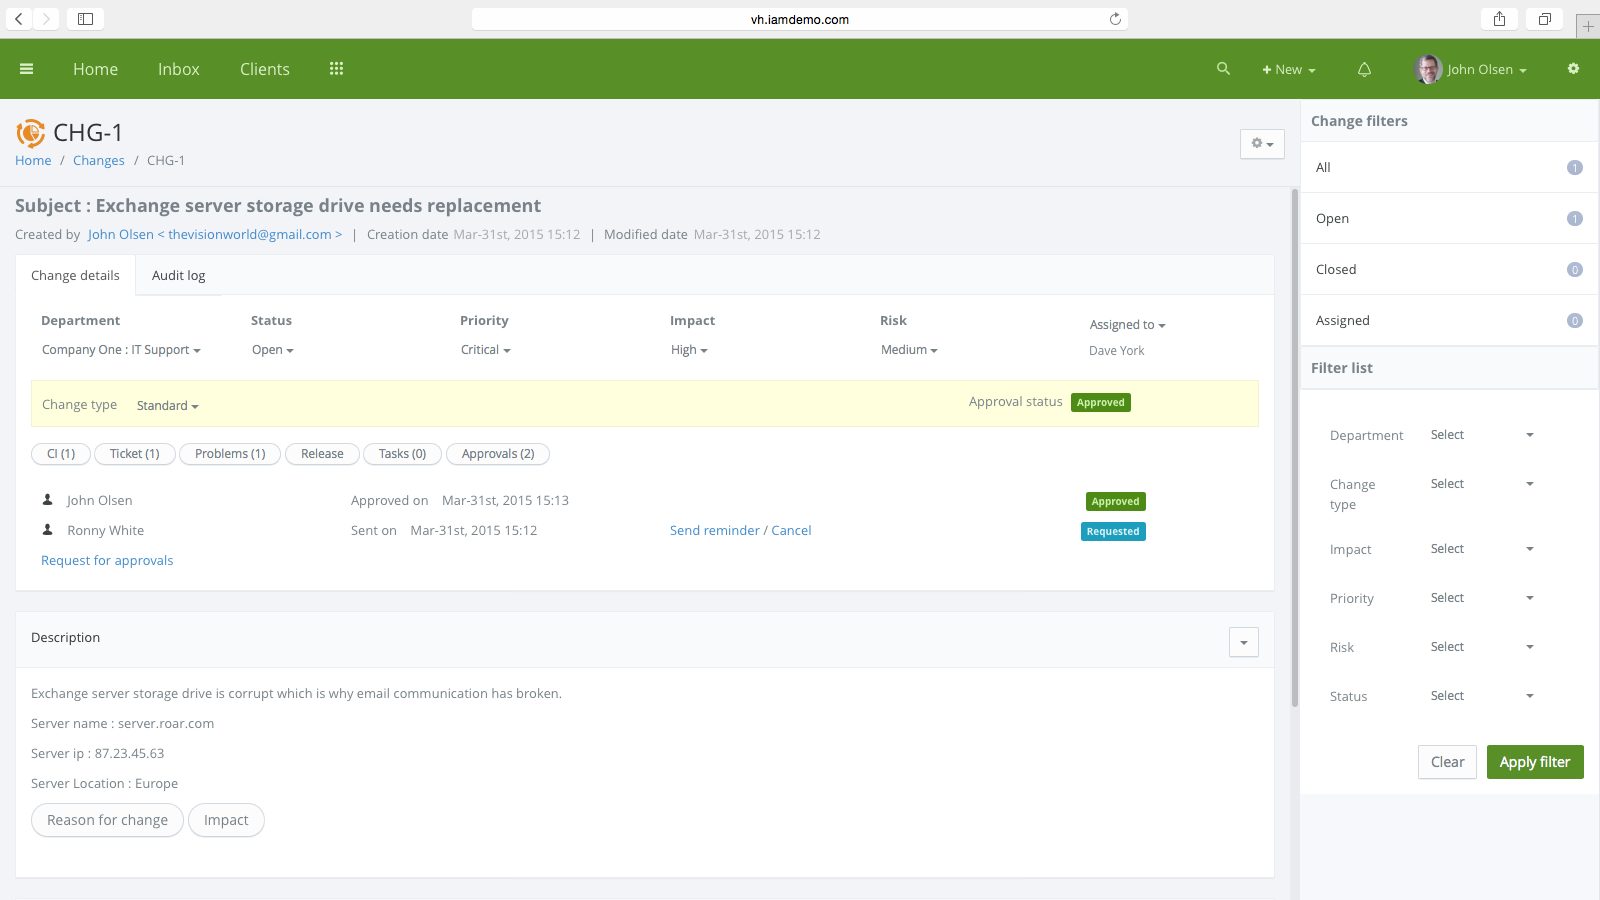The height and width of the screenshot is (900, 1600).
Task: Click the person icon beside John Olsen approver
Action: coord(47,500)
